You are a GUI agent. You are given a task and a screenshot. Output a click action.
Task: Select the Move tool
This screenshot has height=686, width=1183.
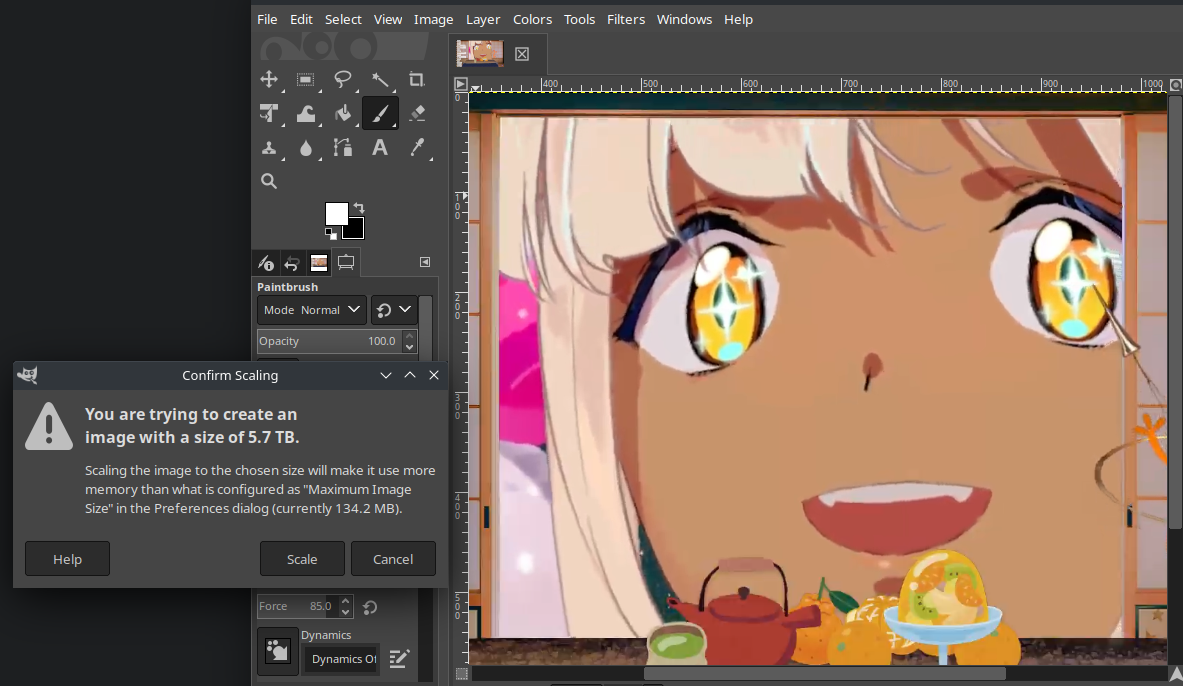click(269, 80)
